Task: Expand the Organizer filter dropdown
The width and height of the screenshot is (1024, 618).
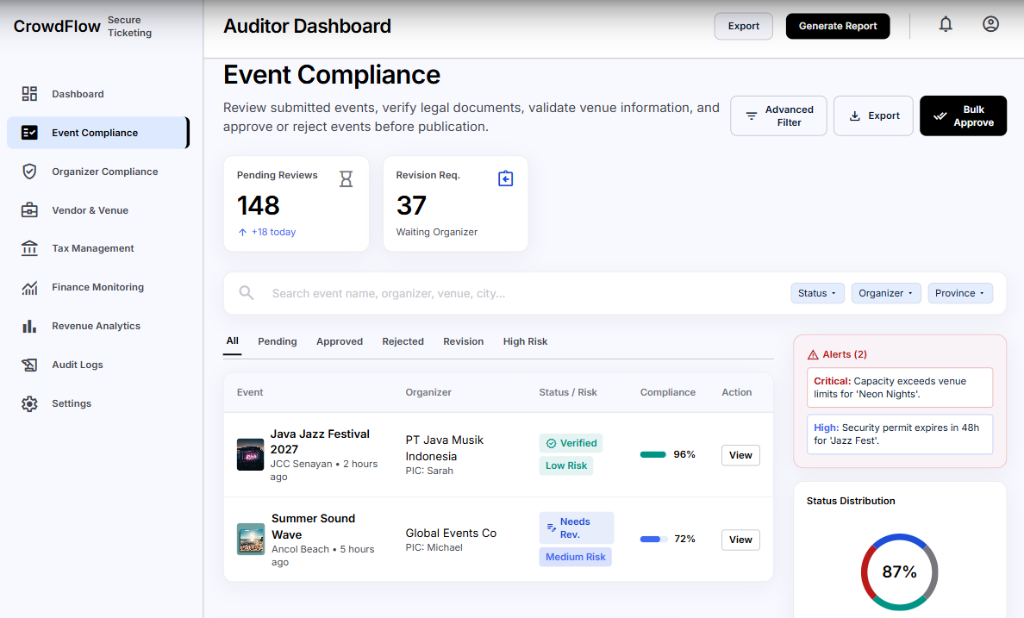Action: [x=886, y=293]
